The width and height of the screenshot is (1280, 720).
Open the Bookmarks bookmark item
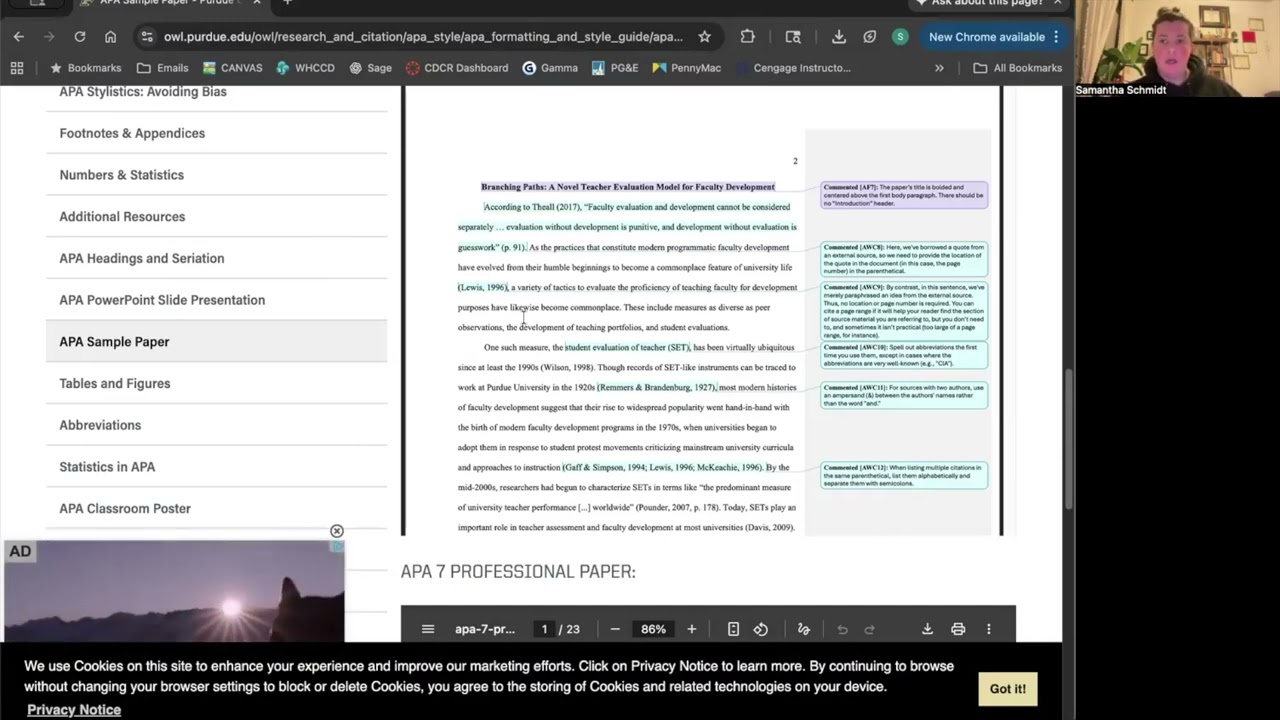point(85,68)
